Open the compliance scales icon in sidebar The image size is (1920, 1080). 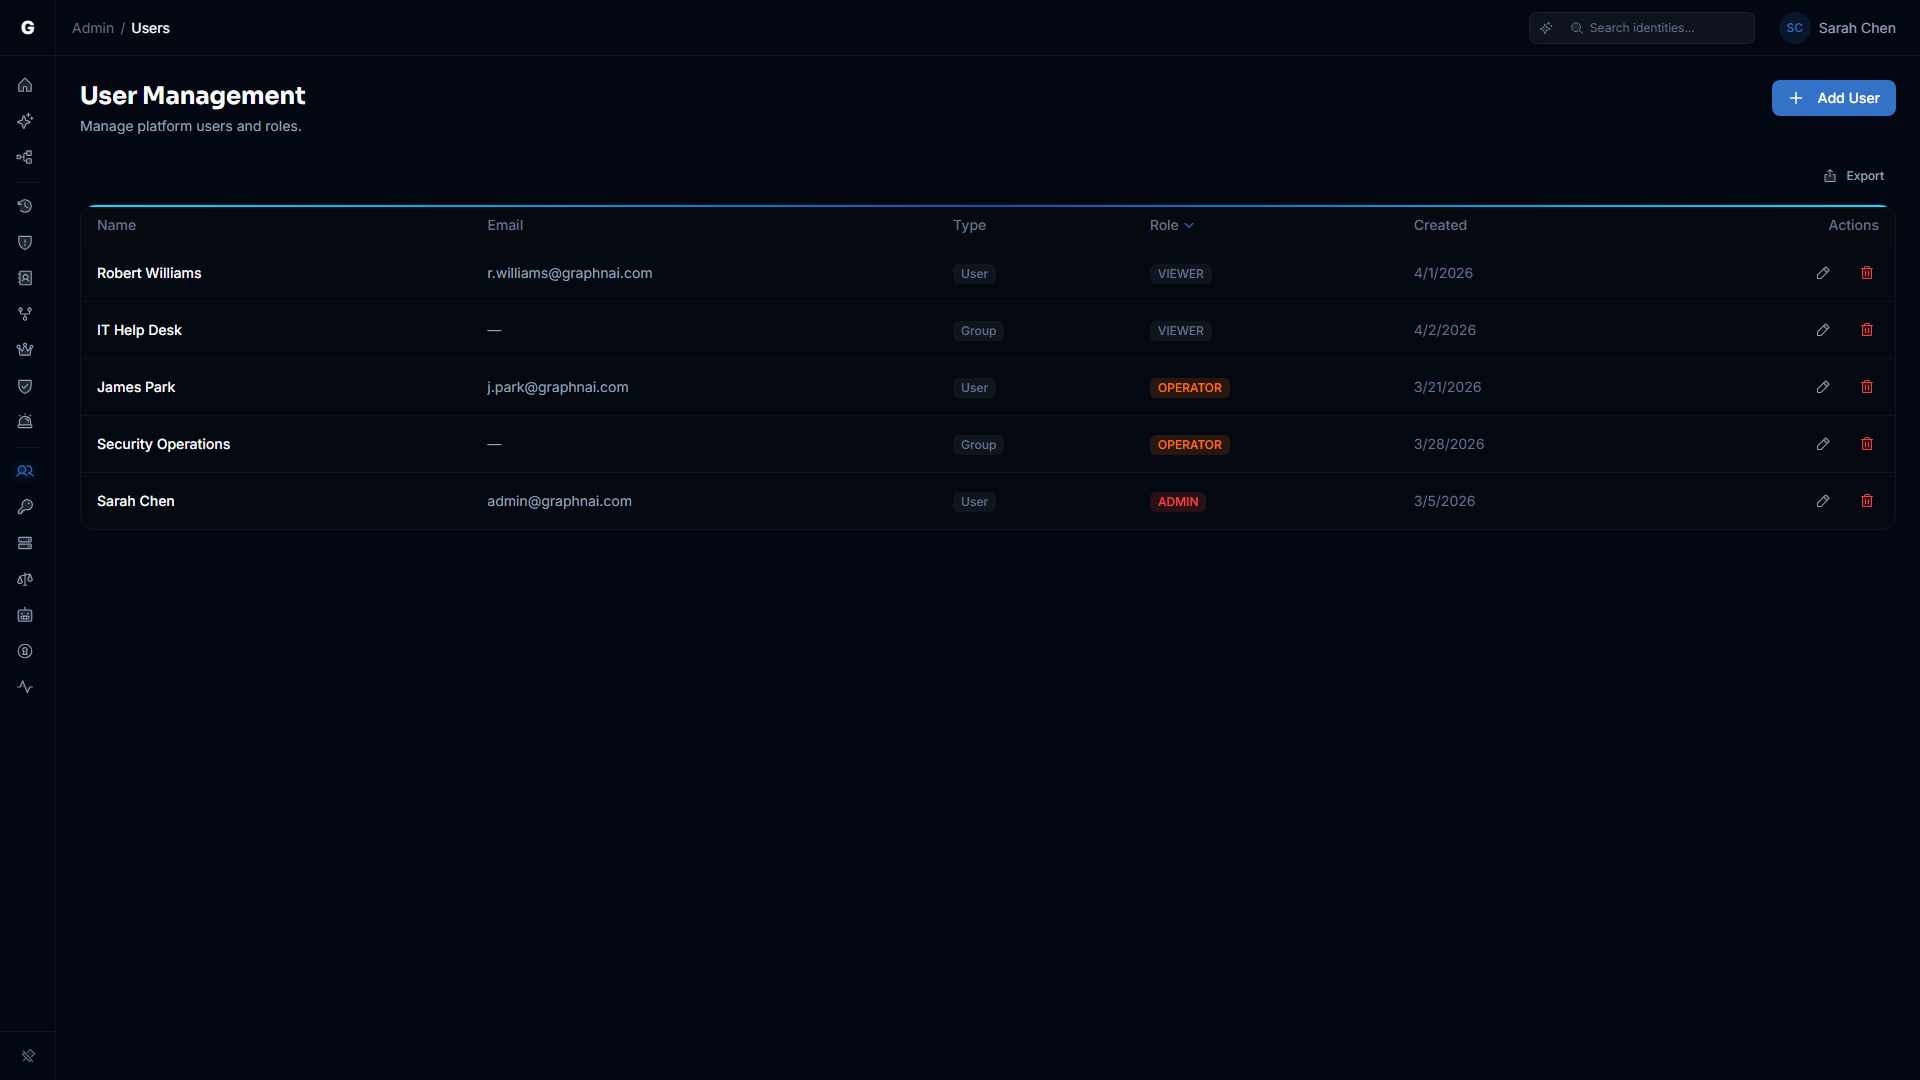[25, 579]
